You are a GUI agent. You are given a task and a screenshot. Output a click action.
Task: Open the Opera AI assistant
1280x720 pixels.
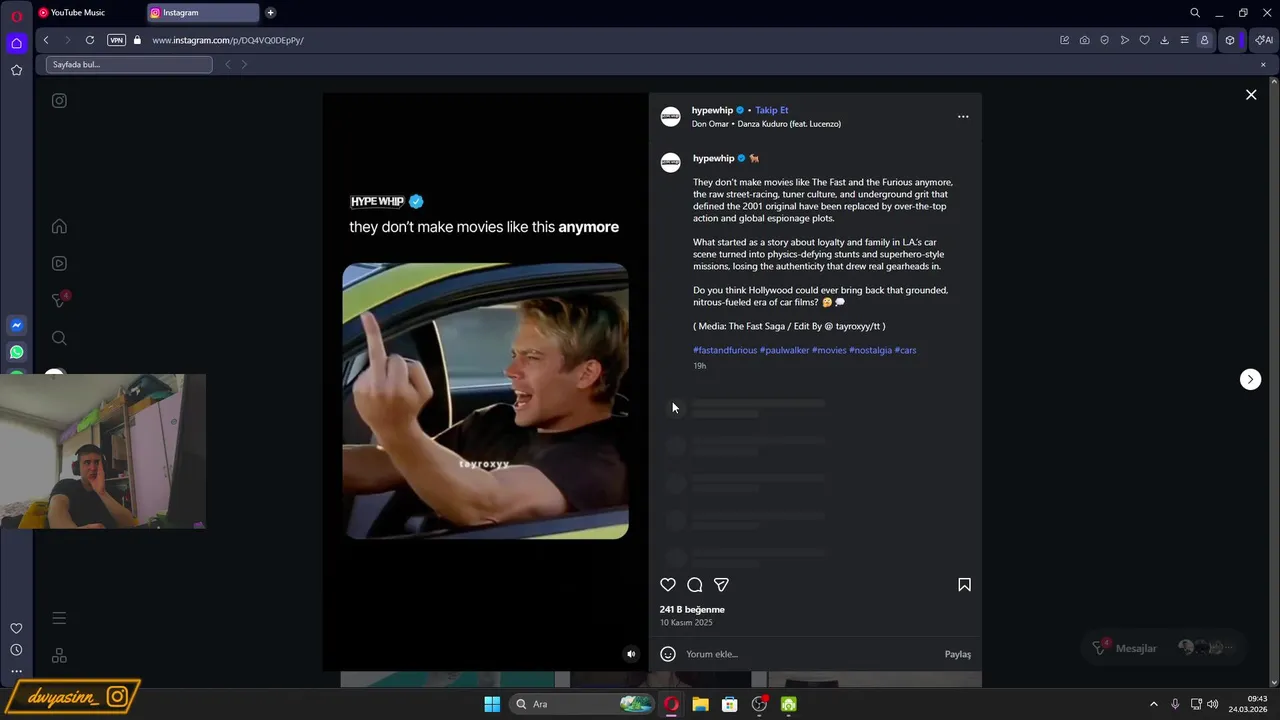pyautogui.click(x=1263, y=40)
